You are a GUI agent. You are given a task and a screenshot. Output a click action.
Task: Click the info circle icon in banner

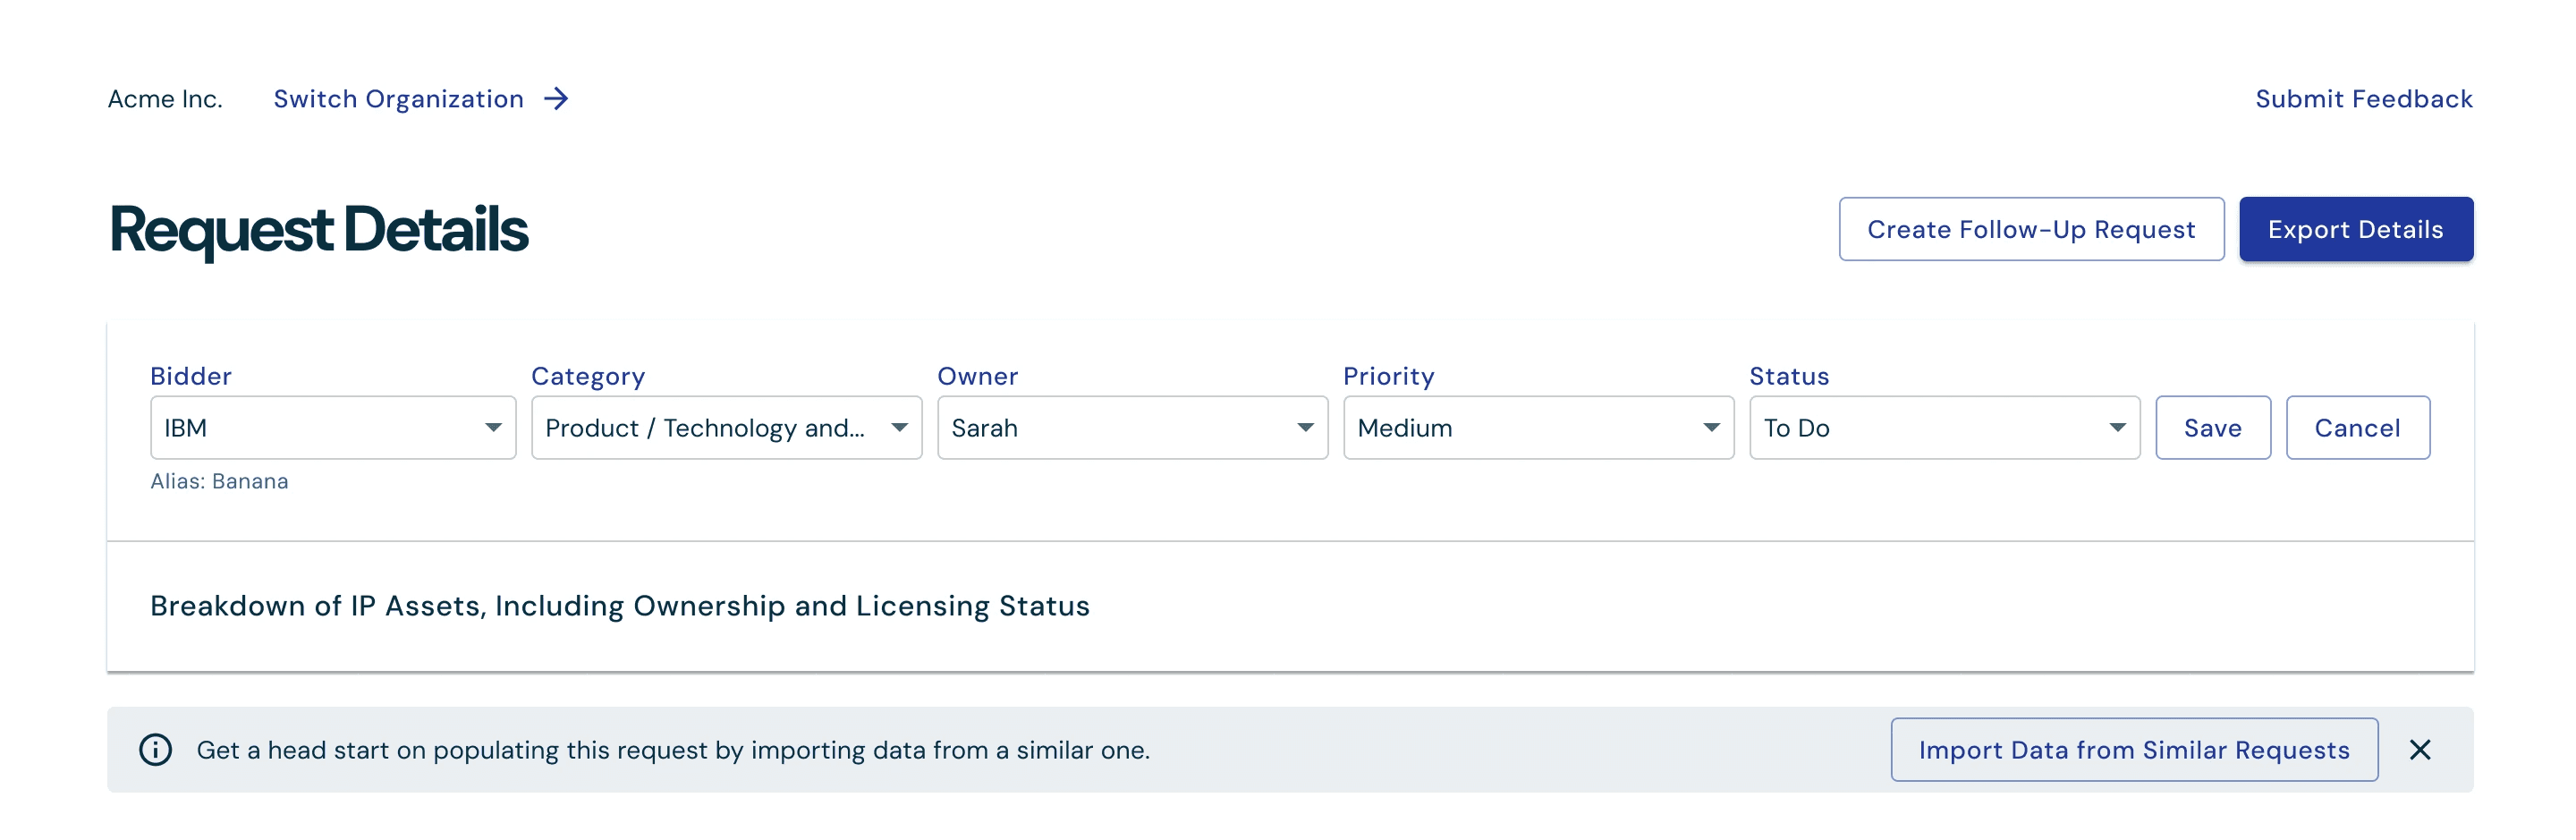coord(155,750)
